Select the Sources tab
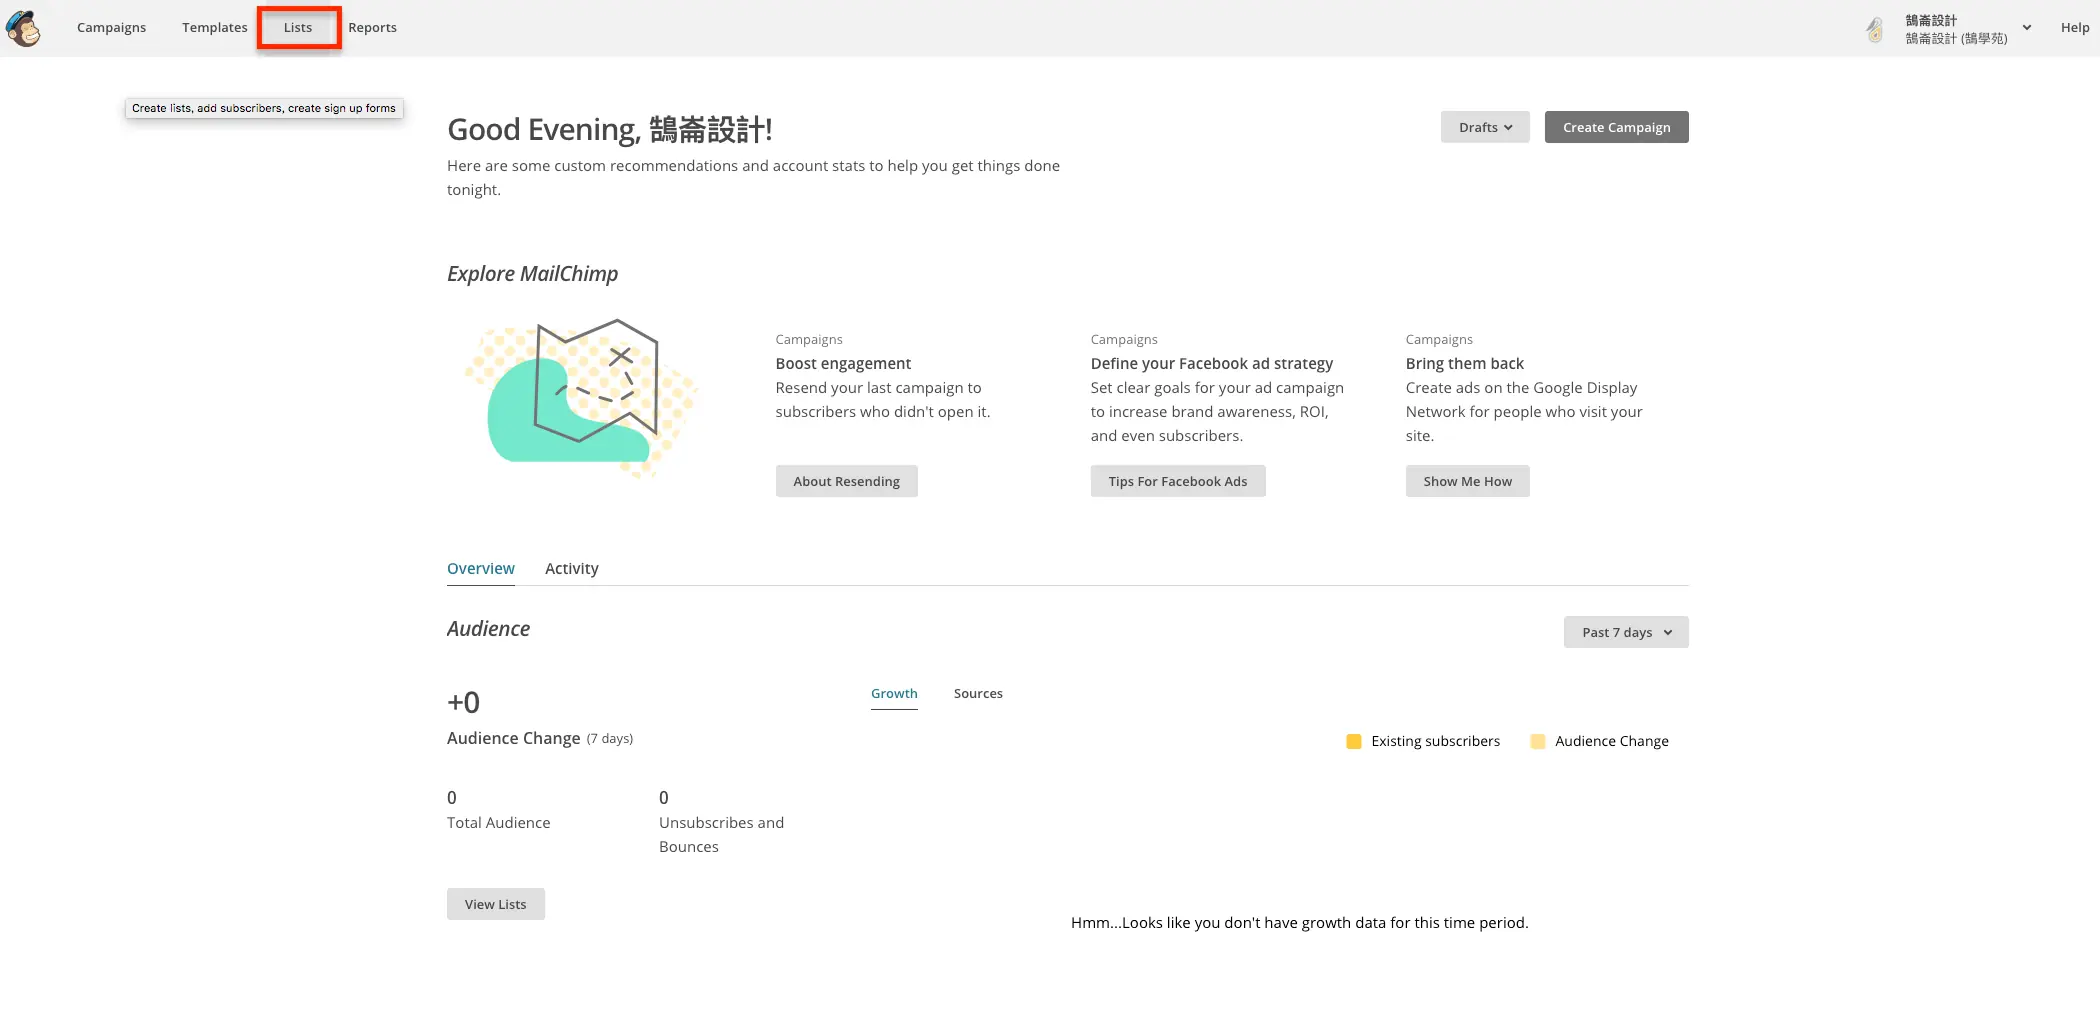This screenshot has height=1028, width=2100. [978, 693]
